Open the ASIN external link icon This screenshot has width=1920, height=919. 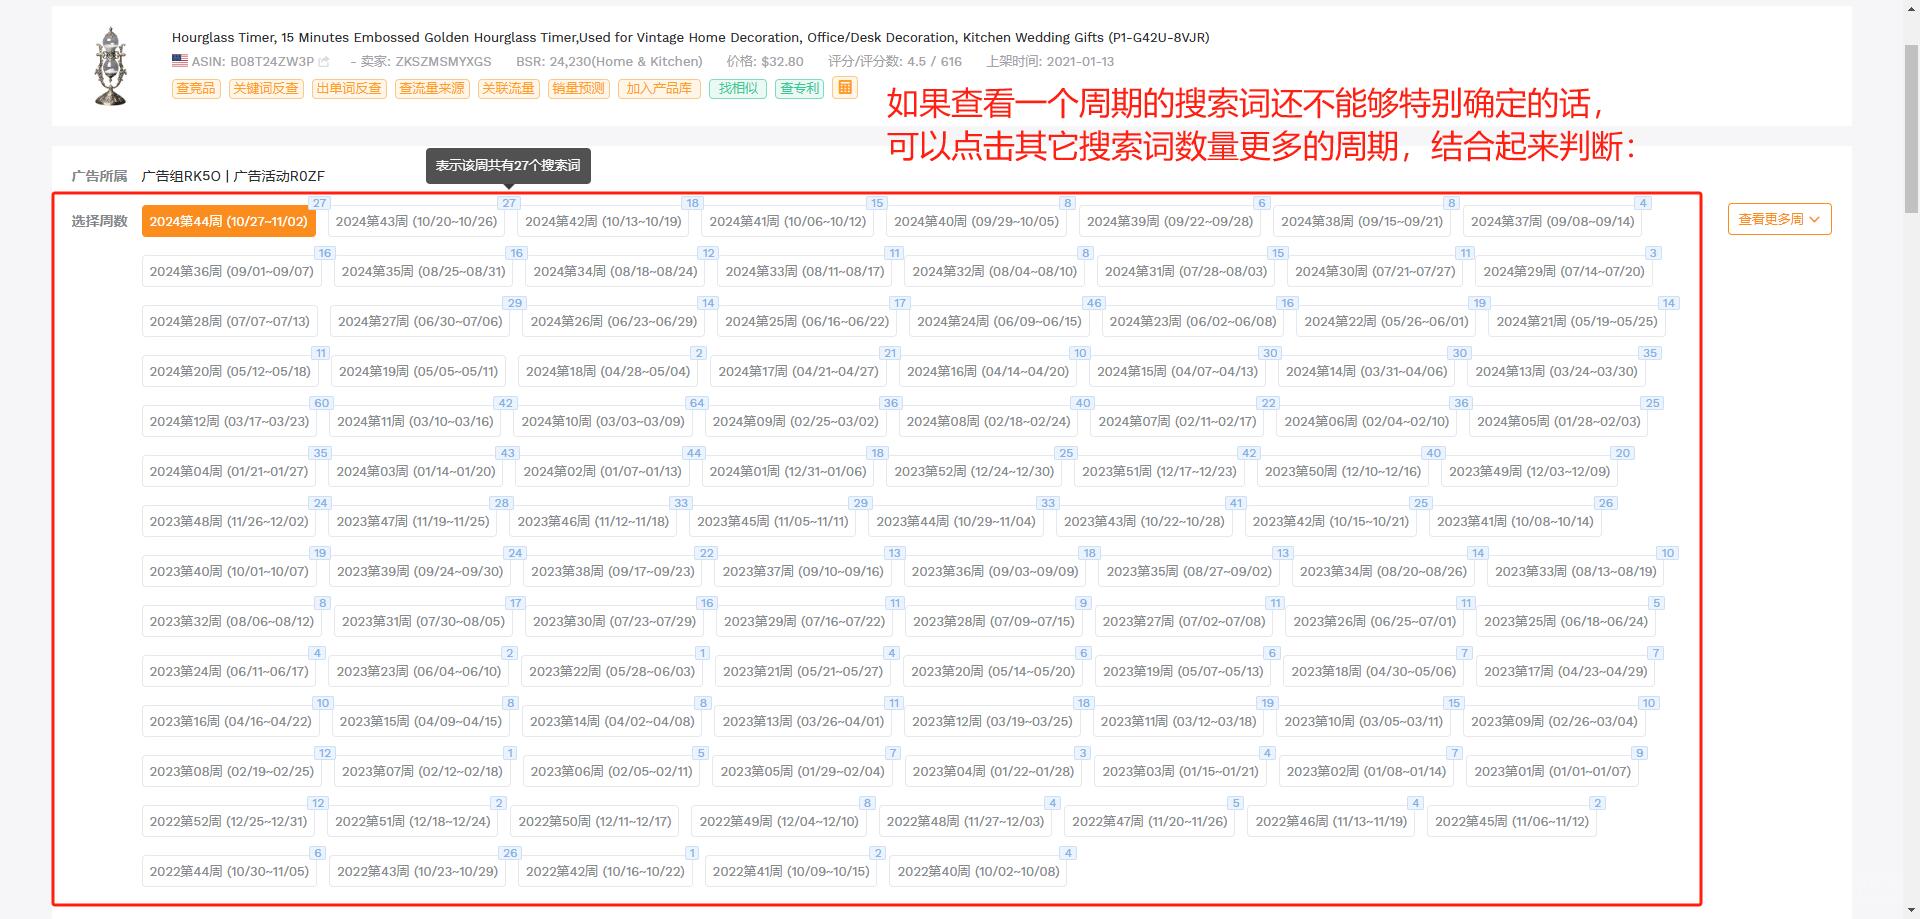coord(324,62)
